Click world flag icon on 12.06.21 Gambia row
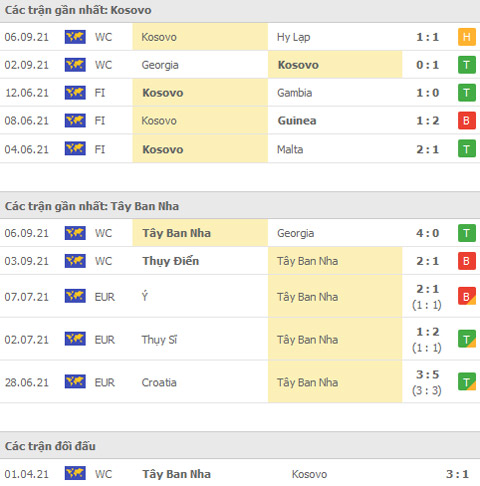The image size is (480, 486). point(75,93)
